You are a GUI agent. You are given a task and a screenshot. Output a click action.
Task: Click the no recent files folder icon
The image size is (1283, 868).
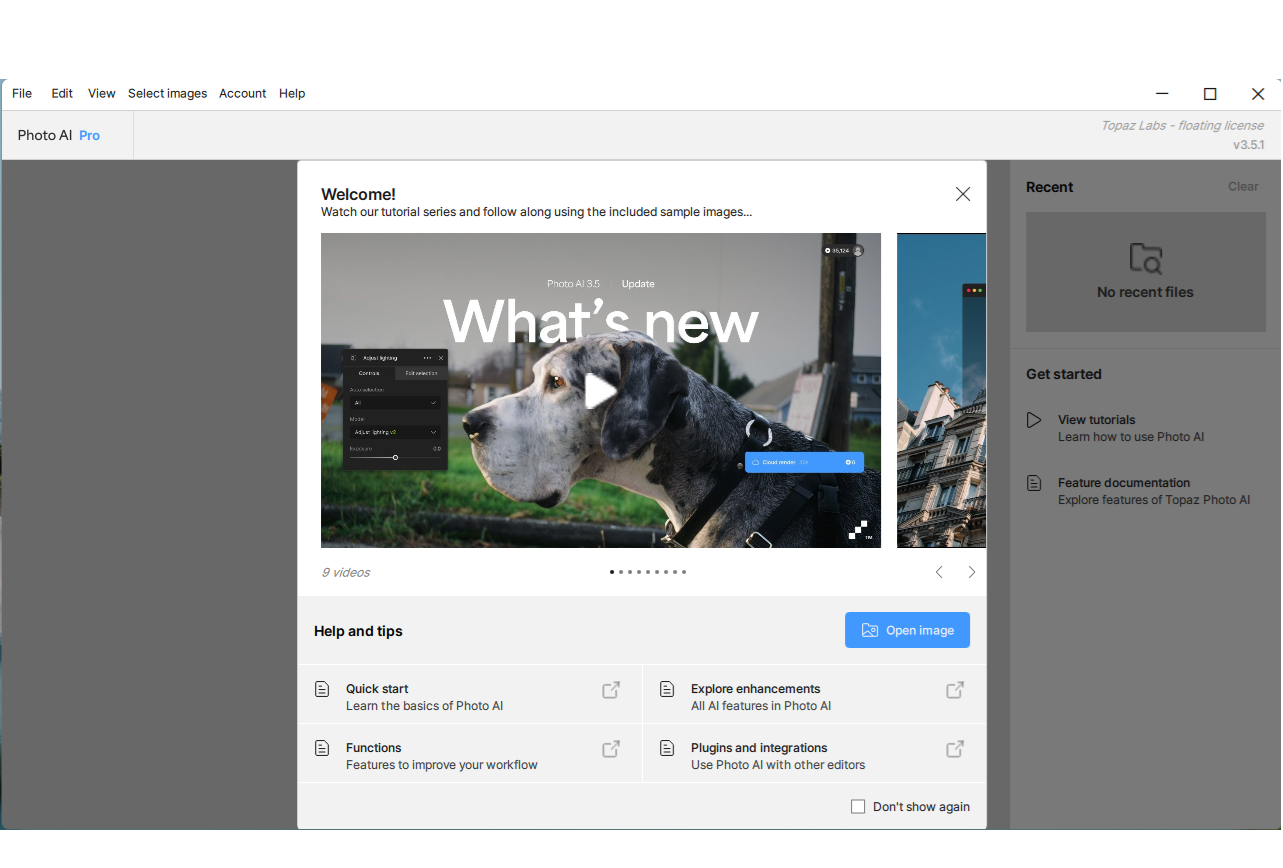(1145, 259)
